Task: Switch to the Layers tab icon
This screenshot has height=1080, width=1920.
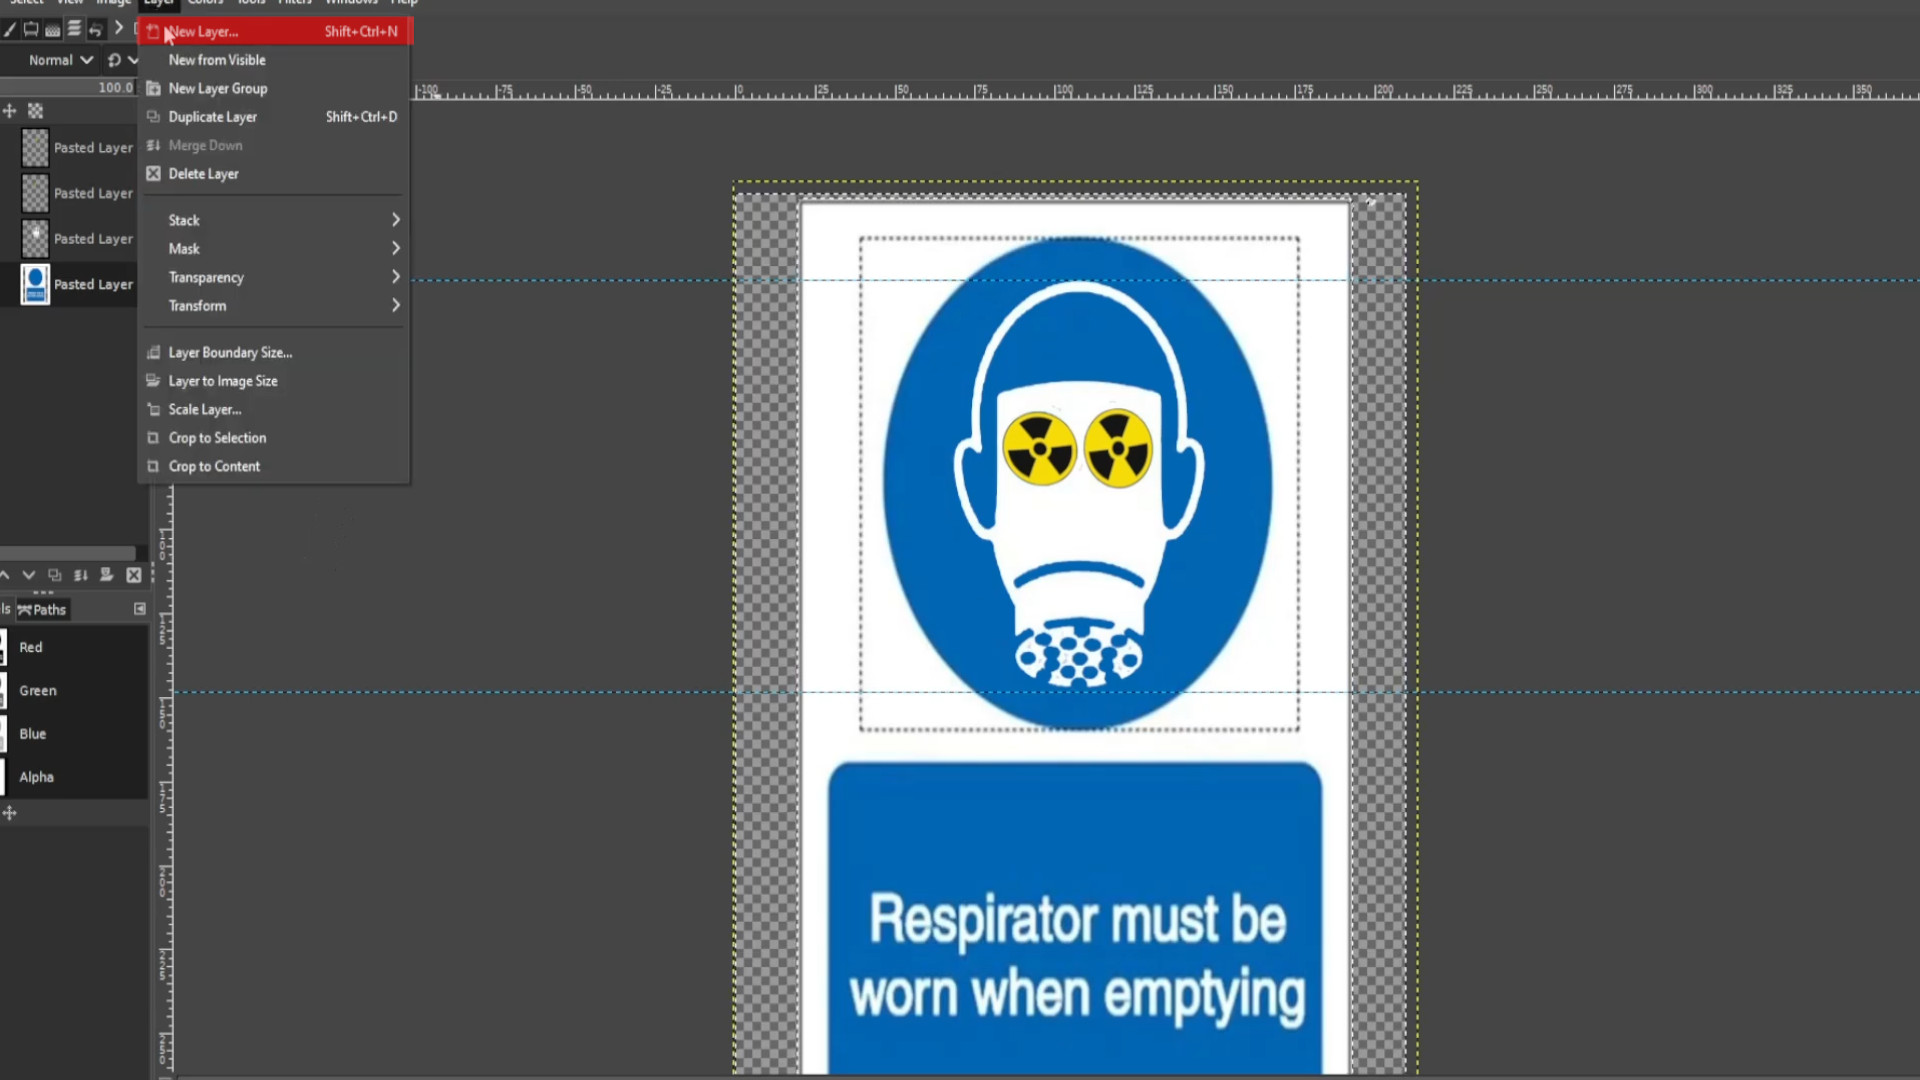Action: pyautogui.click(x=74, y=29)
